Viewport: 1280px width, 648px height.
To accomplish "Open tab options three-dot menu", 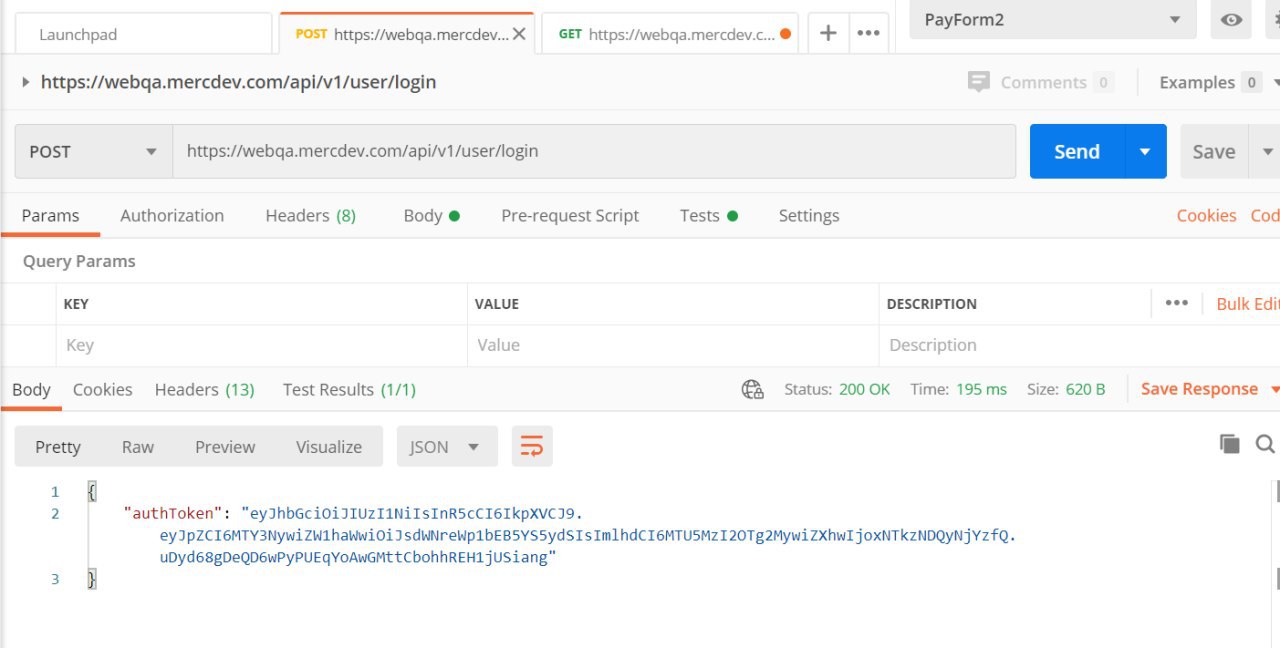I will (x=868, y=33).
